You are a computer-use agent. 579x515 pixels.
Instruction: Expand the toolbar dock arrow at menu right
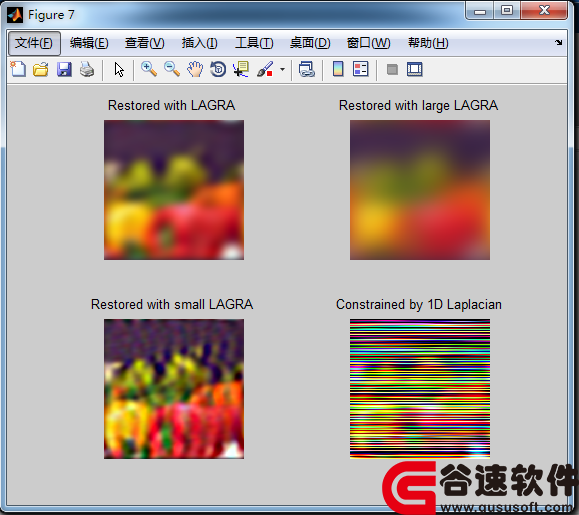pos(558,42)
